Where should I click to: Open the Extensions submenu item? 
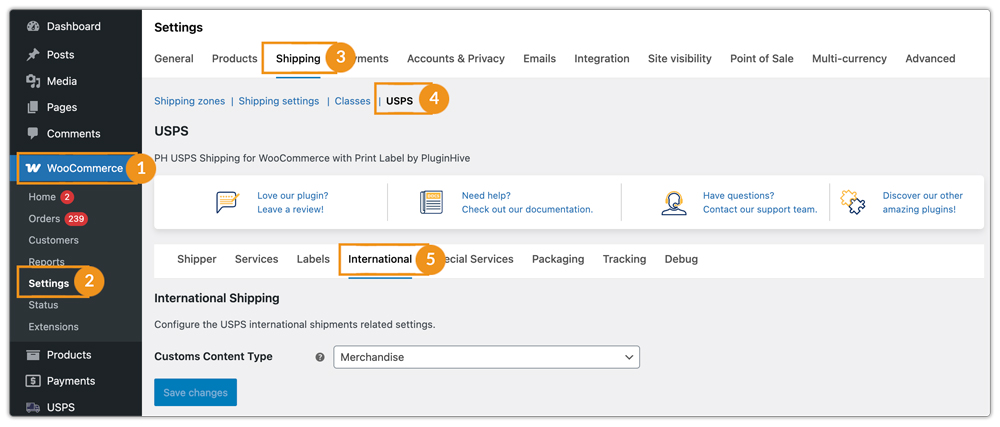(54, 327)
